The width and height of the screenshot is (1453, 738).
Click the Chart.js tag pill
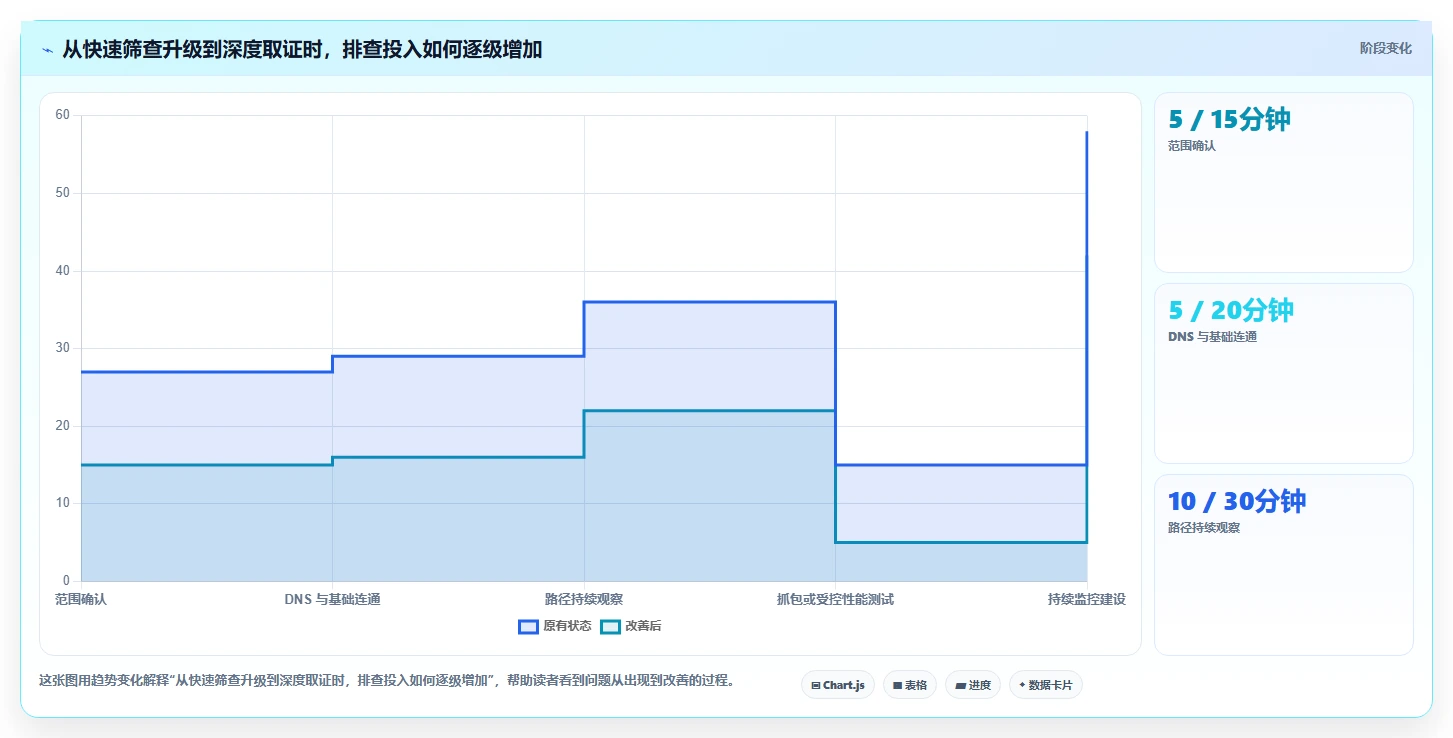click(838, 685)
